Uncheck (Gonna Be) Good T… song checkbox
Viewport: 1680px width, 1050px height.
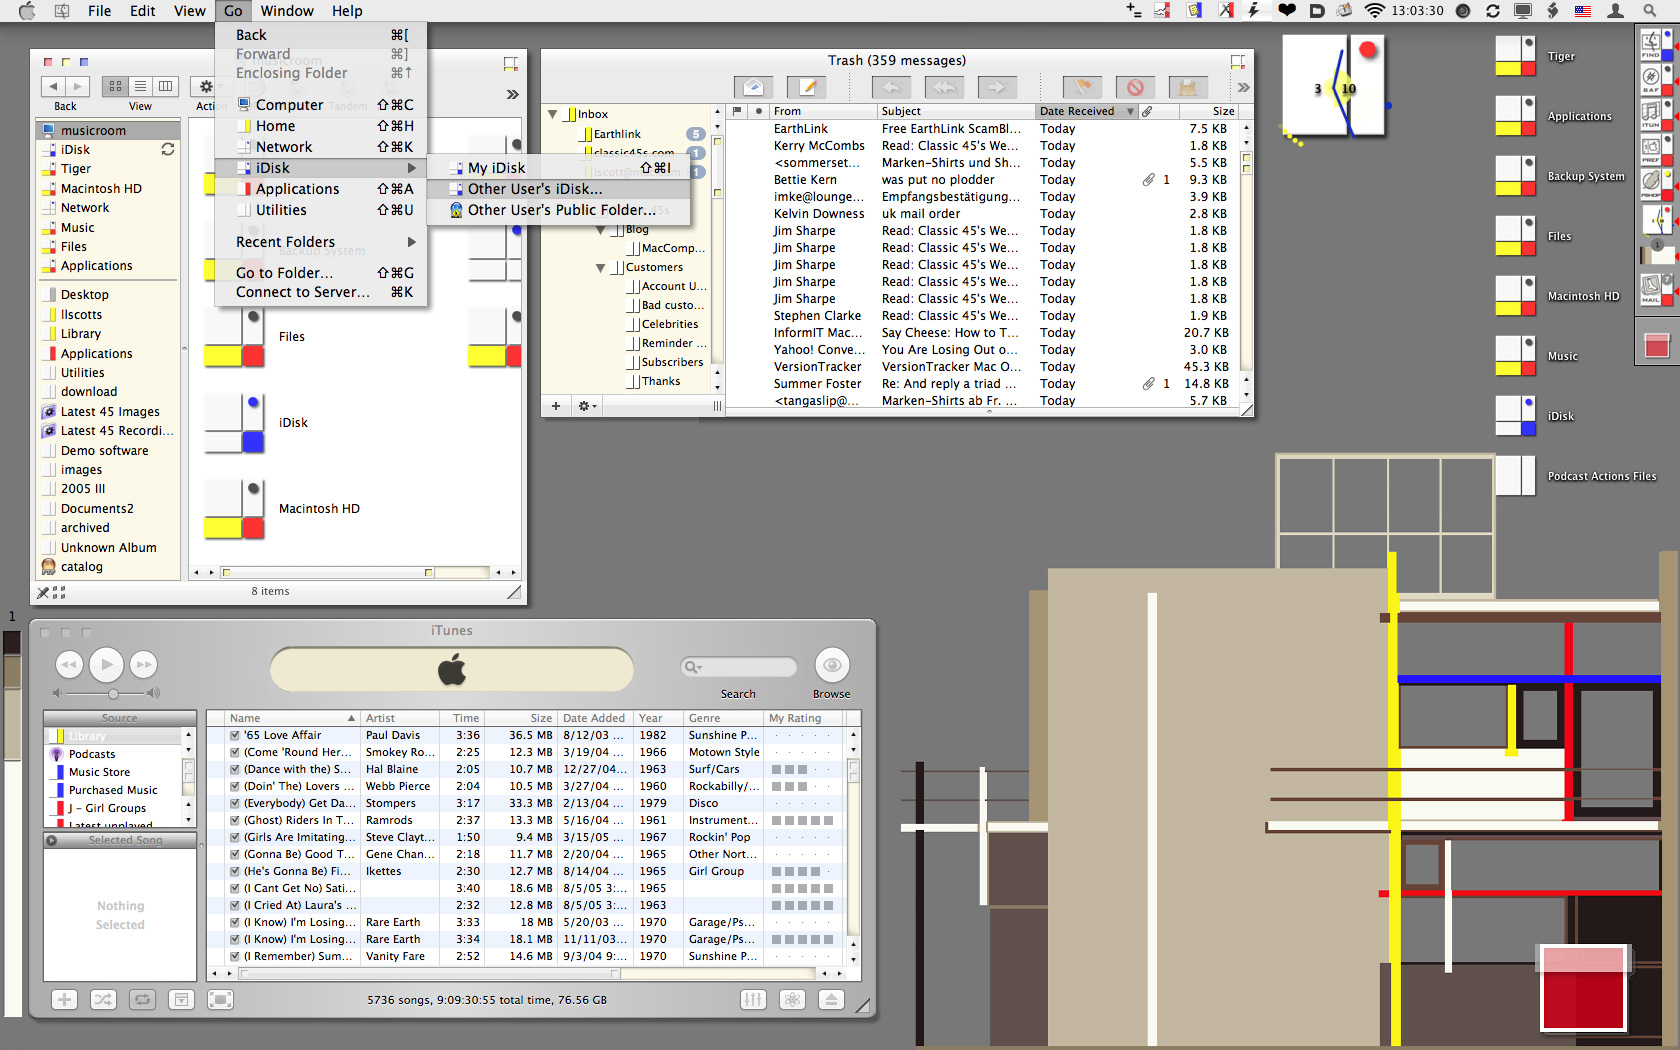pos(235,854)
